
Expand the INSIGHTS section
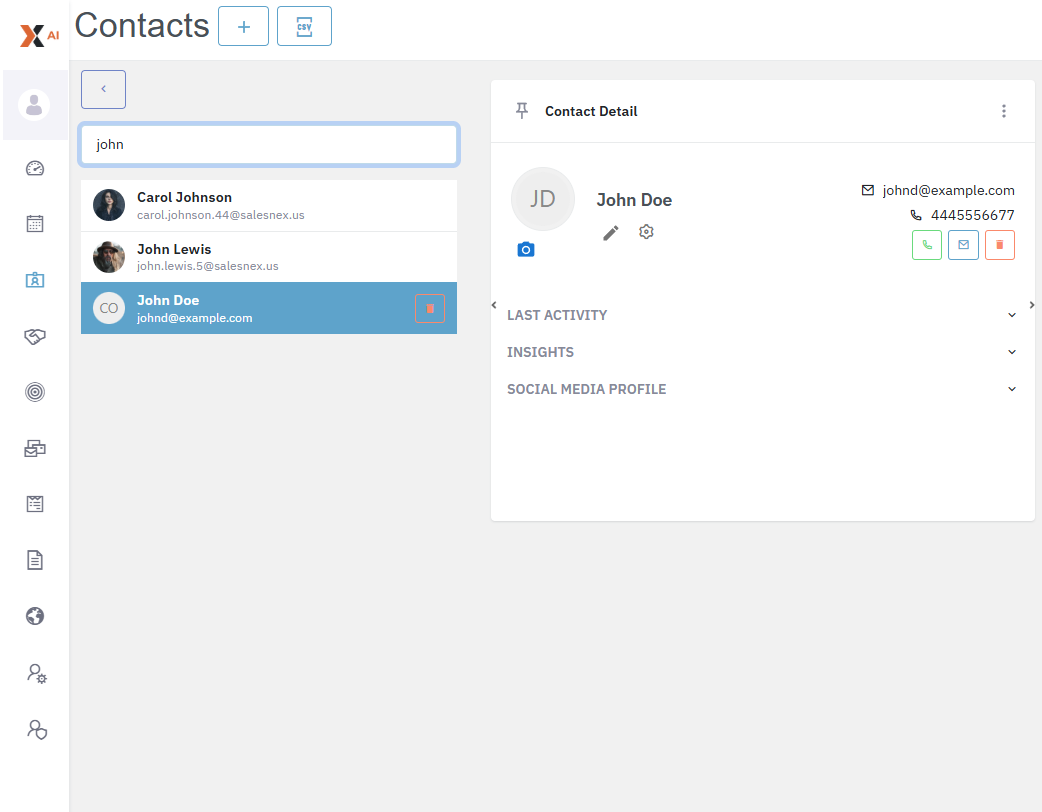click(x=1011, y=352)
